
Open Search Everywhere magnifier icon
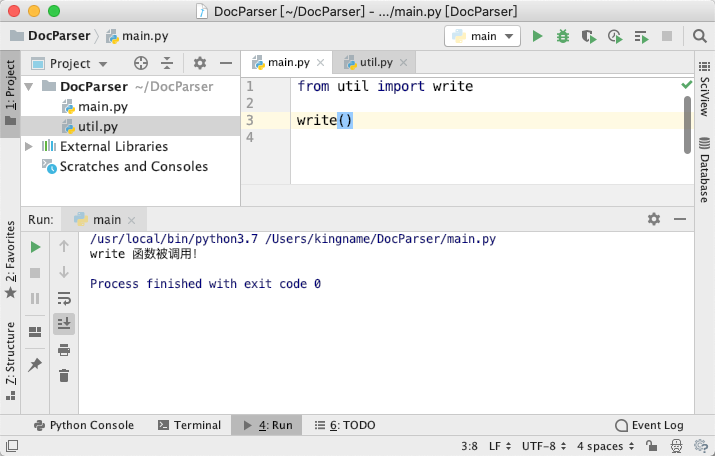click(699, 36)
